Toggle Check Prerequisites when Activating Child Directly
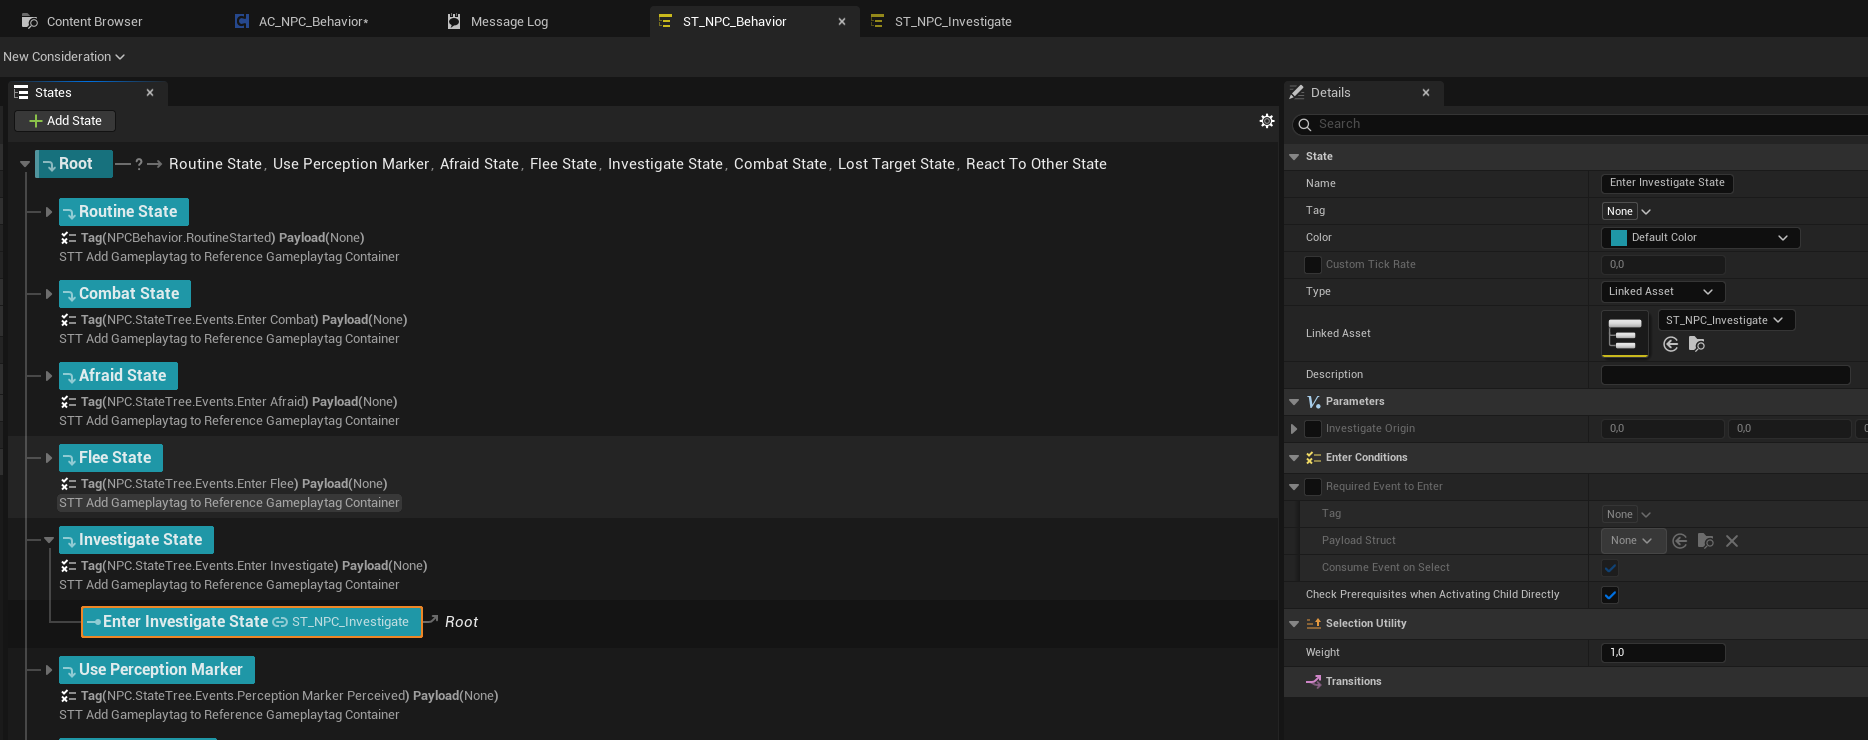The image size is (1868, 740). tap(1610, 595)
